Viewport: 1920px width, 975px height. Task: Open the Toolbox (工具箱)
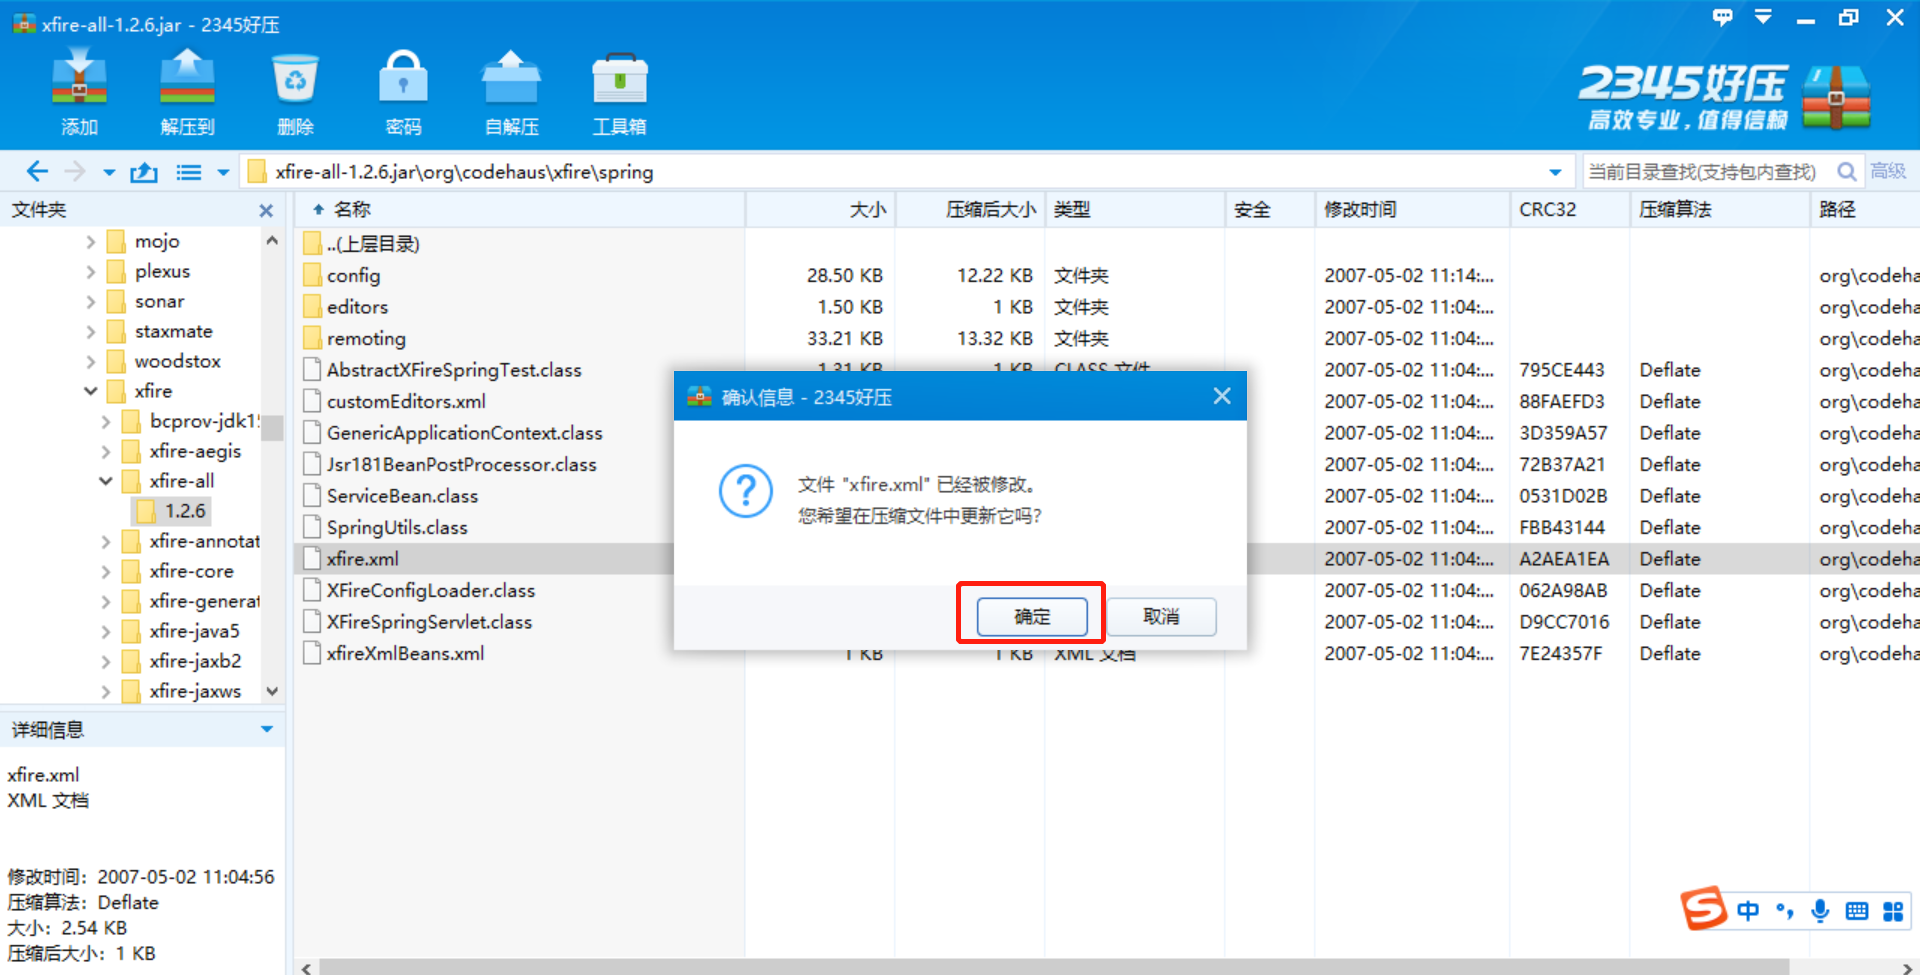(x=619, y=90)
